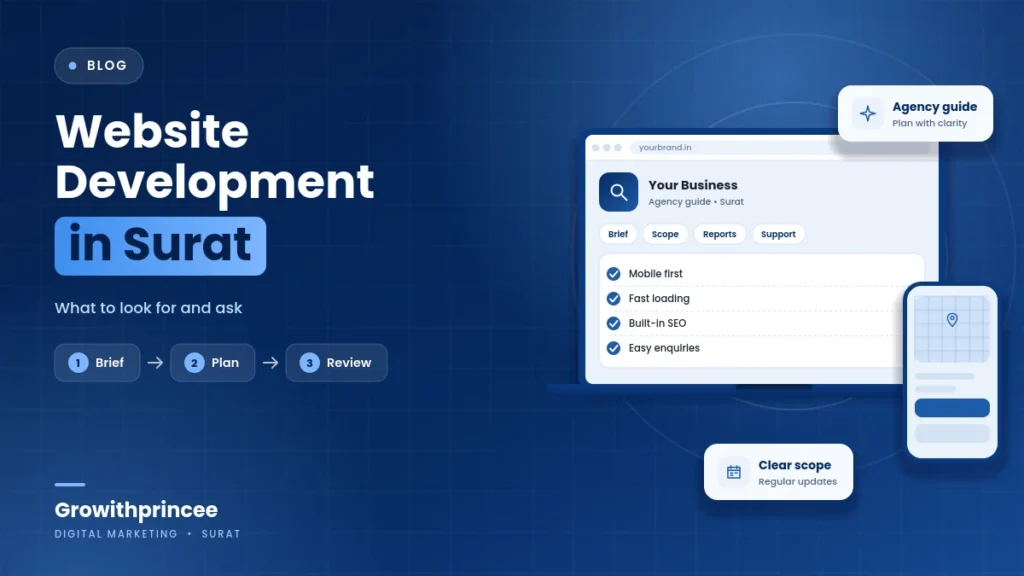
Task: Click the Review step pill
Action: point(336,362)
